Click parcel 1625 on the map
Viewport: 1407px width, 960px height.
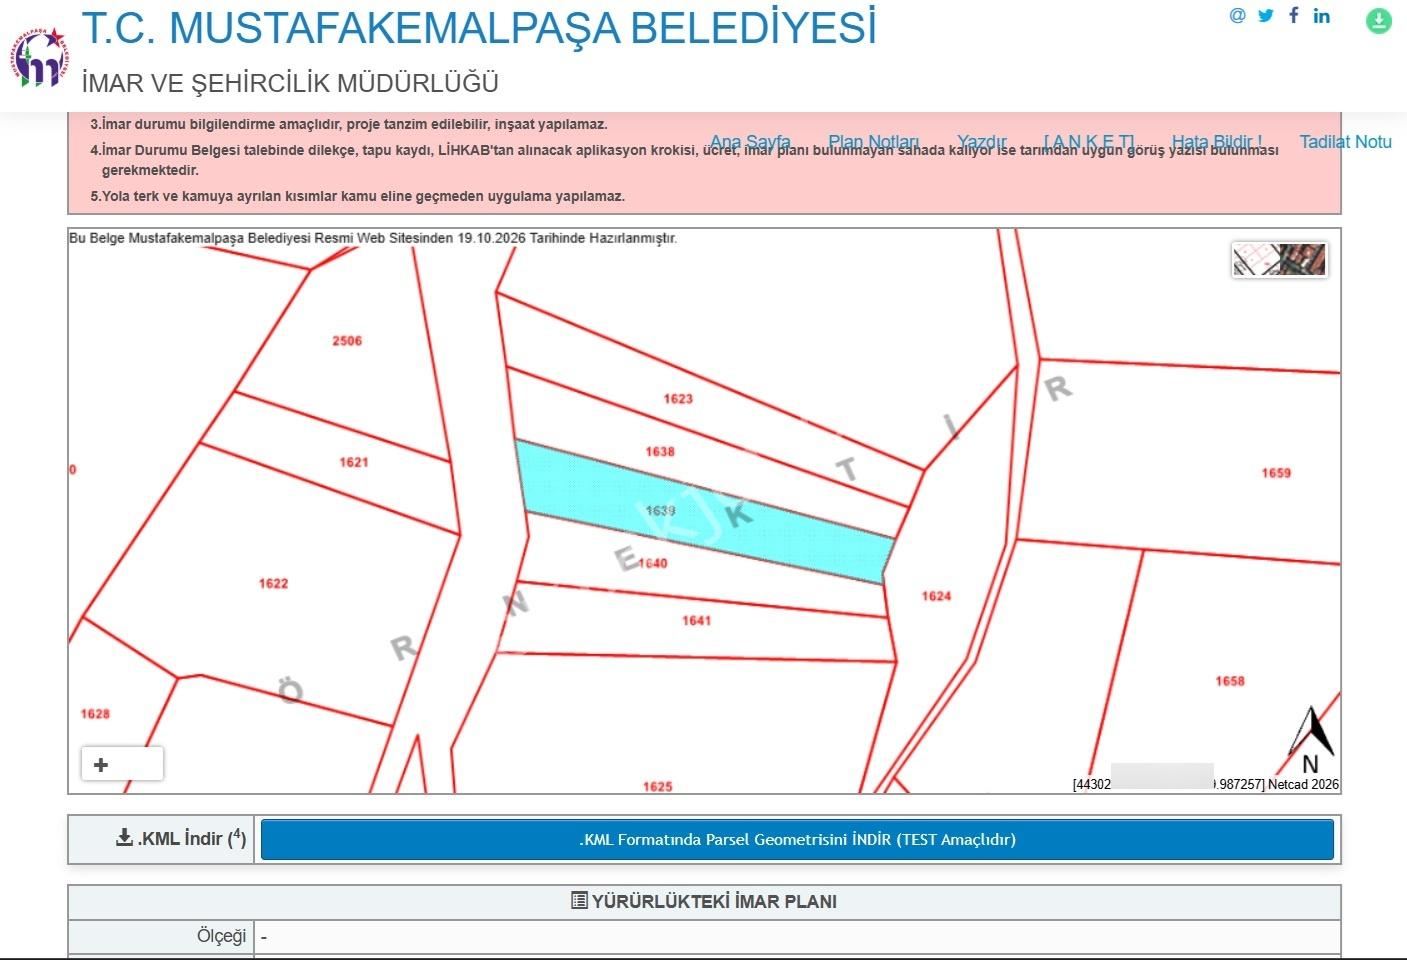coord(658,786)
